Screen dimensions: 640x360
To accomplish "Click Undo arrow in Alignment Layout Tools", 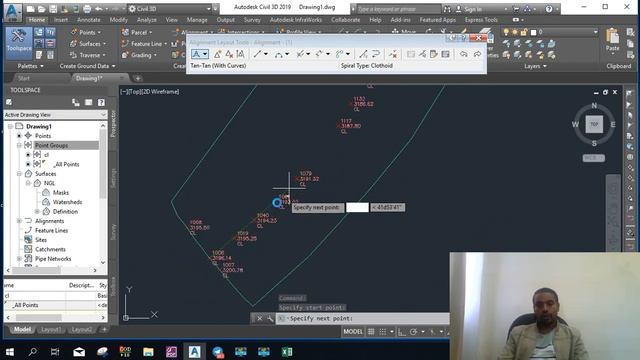I will [x=464, y=54].
